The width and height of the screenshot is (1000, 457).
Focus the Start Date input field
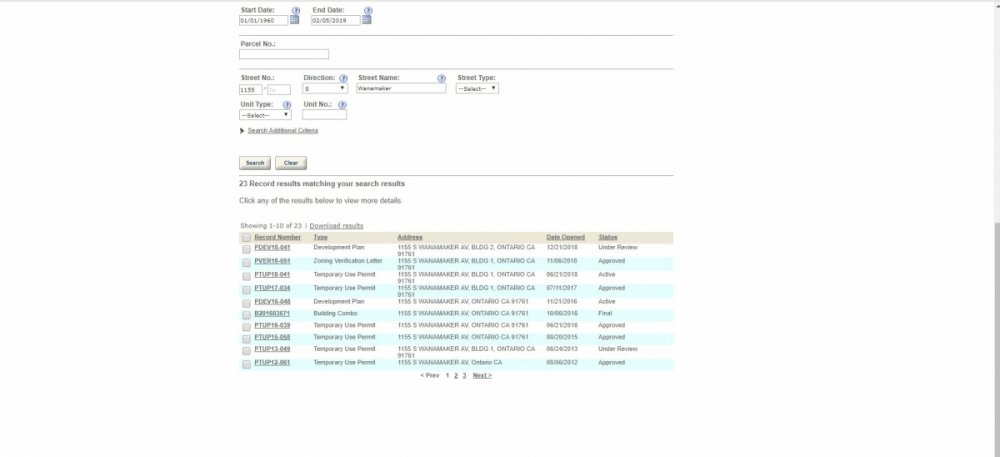point(263,20)
